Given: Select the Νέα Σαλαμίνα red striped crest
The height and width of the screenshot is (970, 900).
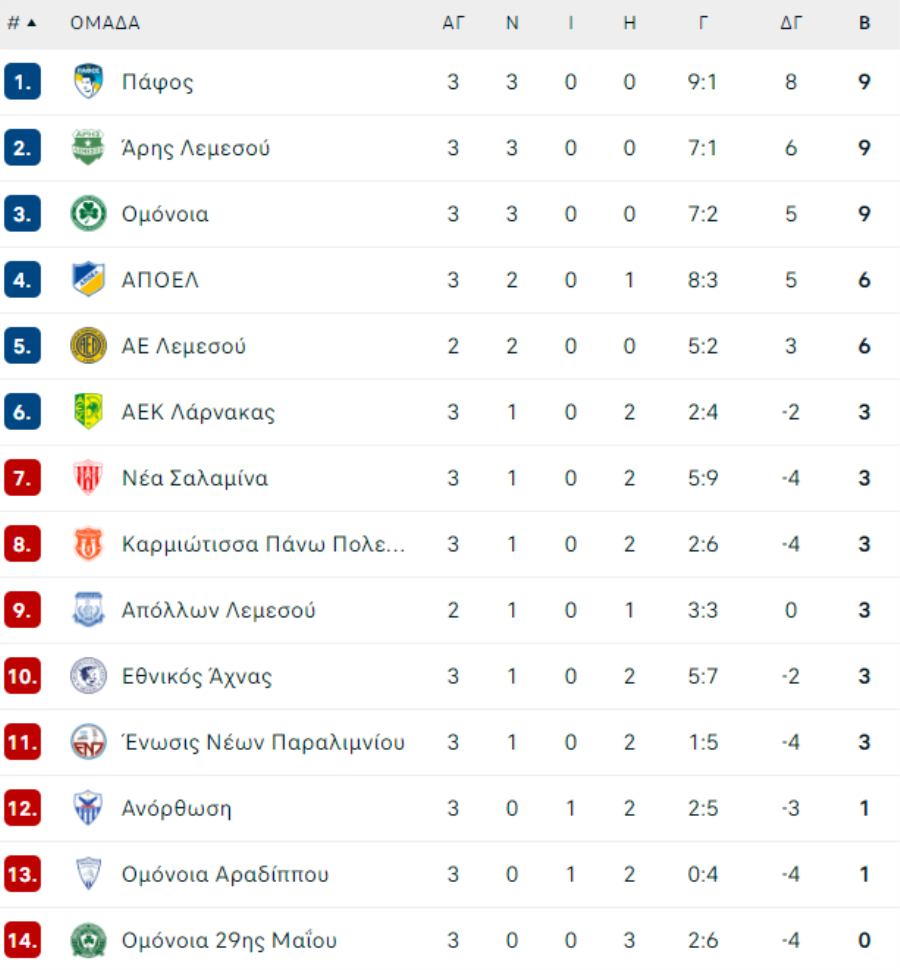Looking at the screenshot, I should pos(88,478).
